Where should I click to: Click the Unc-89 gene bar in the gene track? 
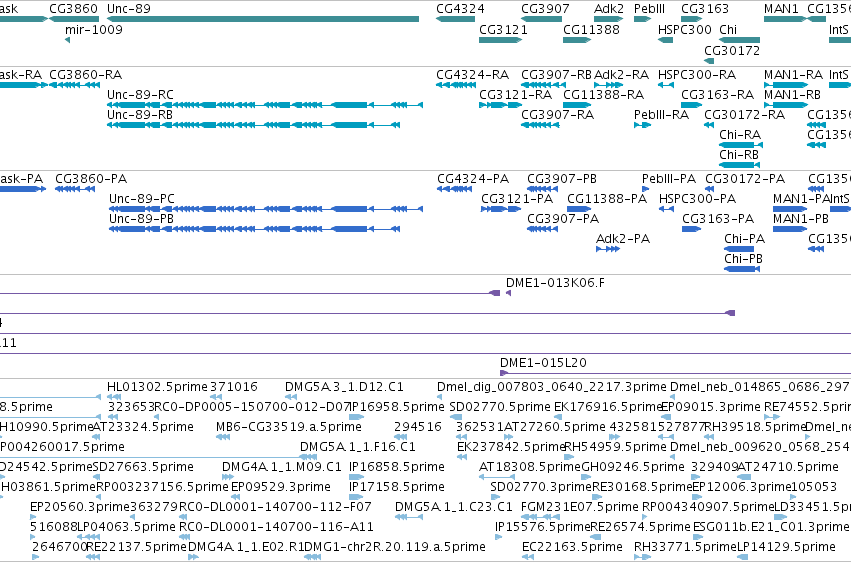point(263,19)
